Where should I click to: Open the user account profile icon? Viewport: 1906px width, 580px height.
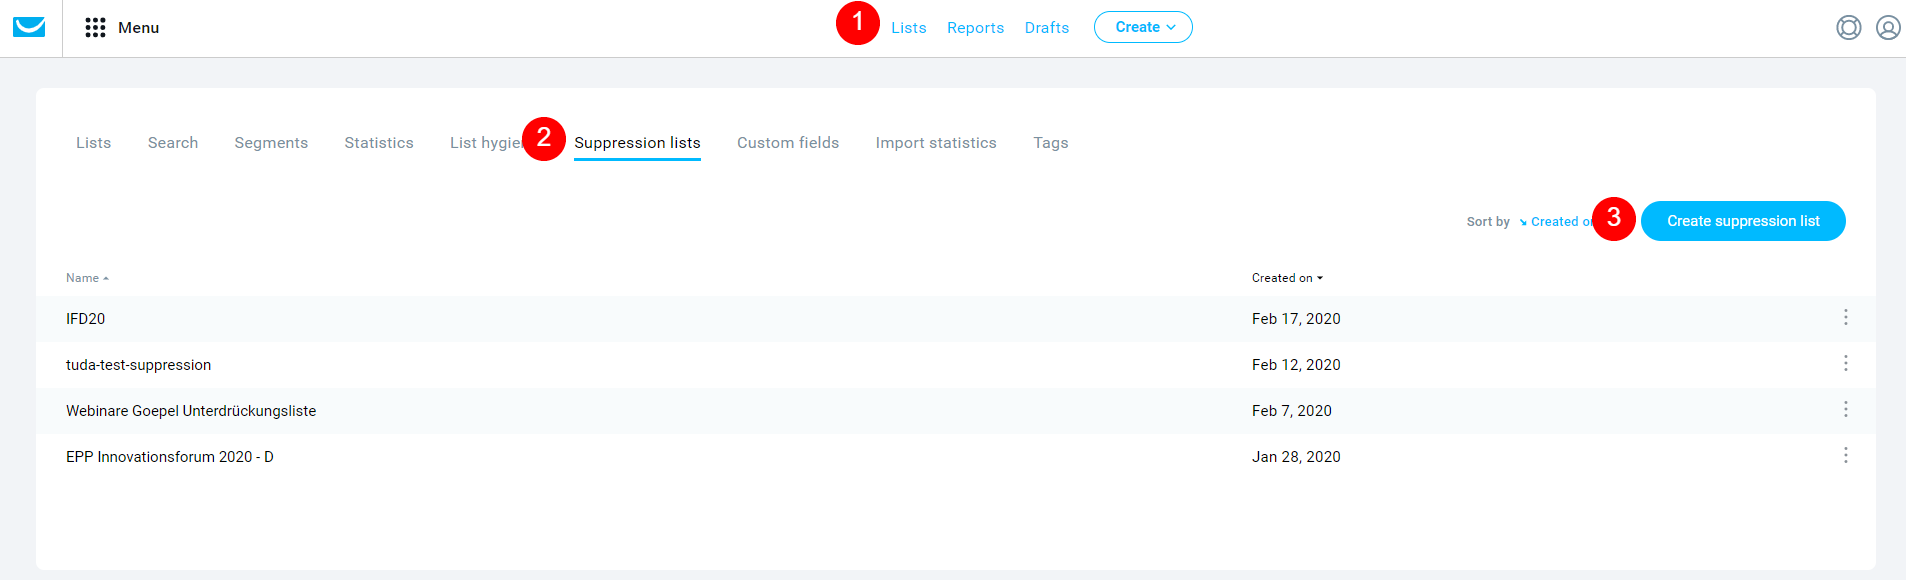coord(1888,28)
